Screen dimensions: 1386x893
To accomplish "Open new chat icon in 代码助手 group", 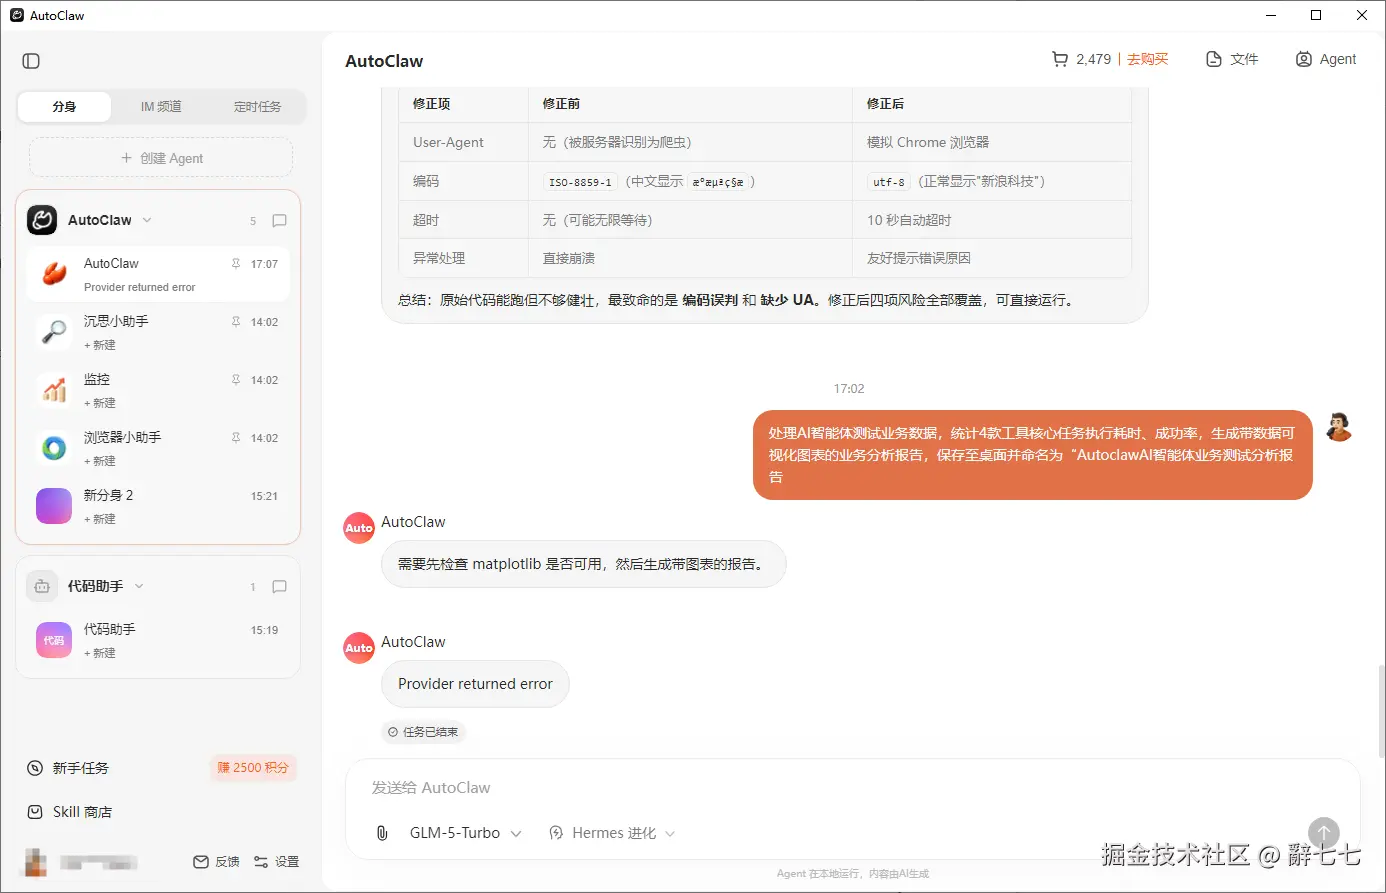I will pyautogui.click(x=280, y=587).
